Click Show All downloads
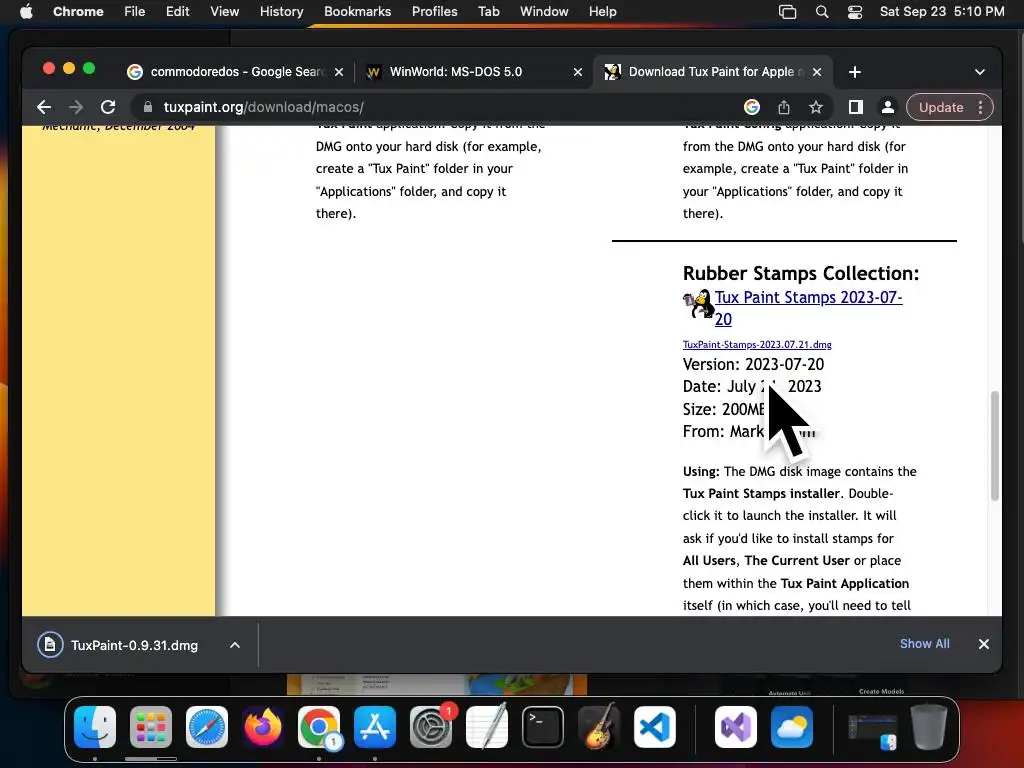 (925, 644)
